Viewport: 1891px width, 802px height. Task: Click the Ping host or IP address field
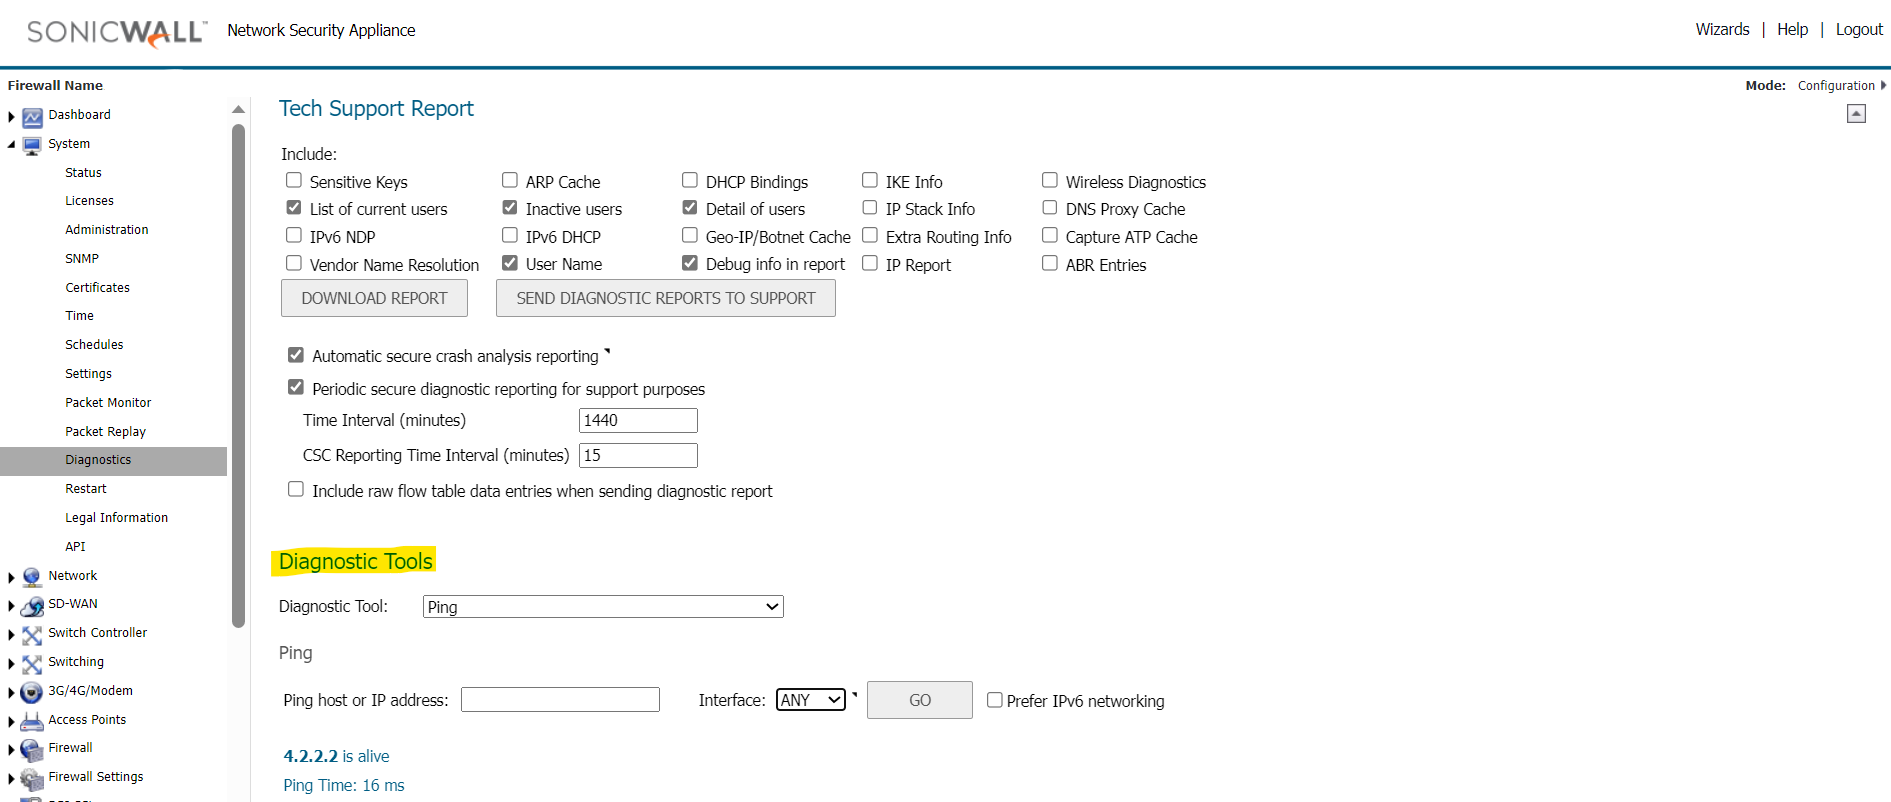[560, 700]
